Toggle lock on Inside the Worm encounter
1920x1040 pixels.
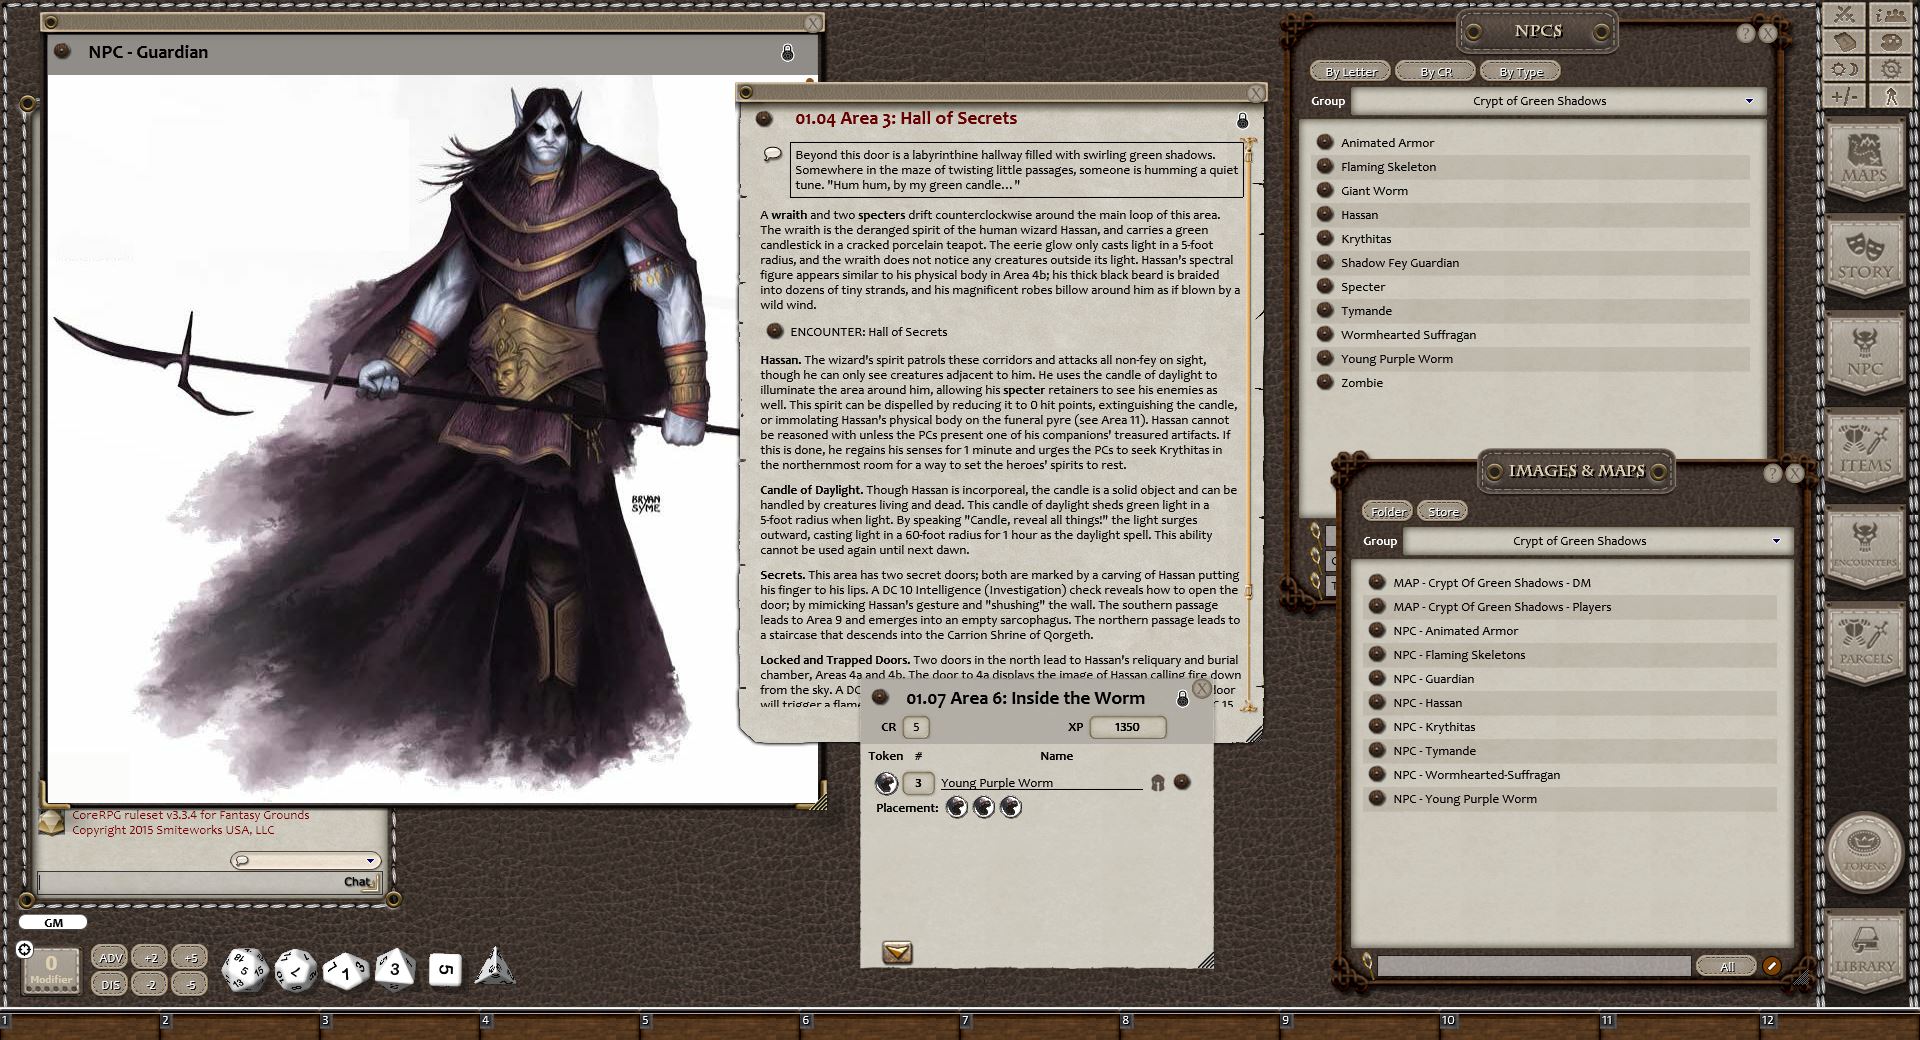[x=1182, y=699]
